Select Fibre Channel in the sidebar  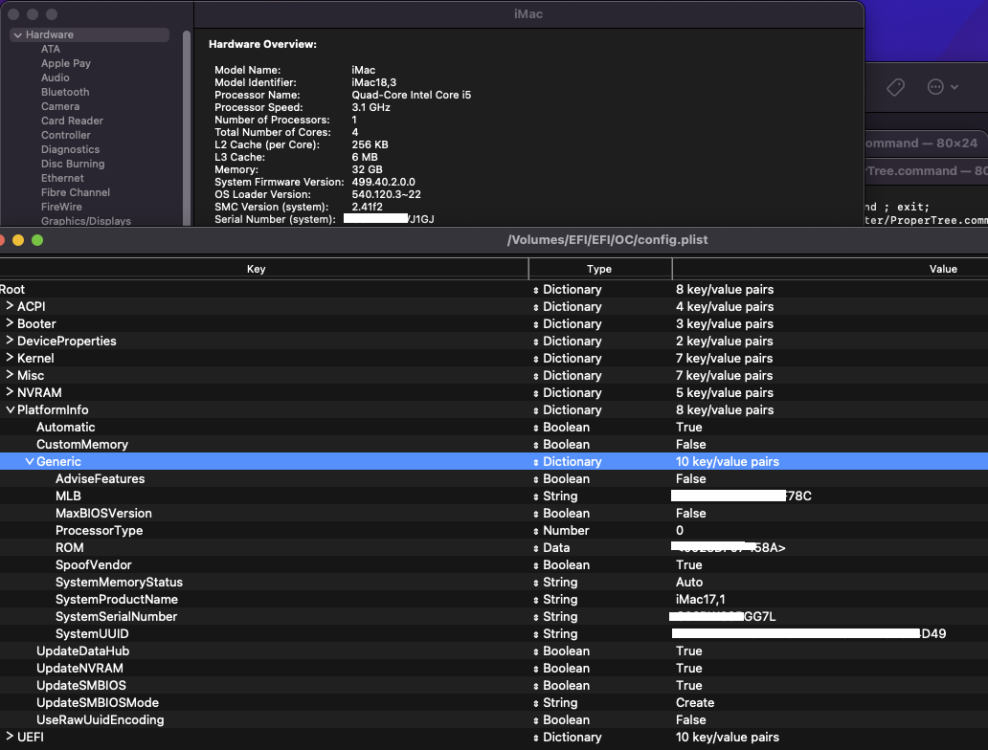click(75, 192)
